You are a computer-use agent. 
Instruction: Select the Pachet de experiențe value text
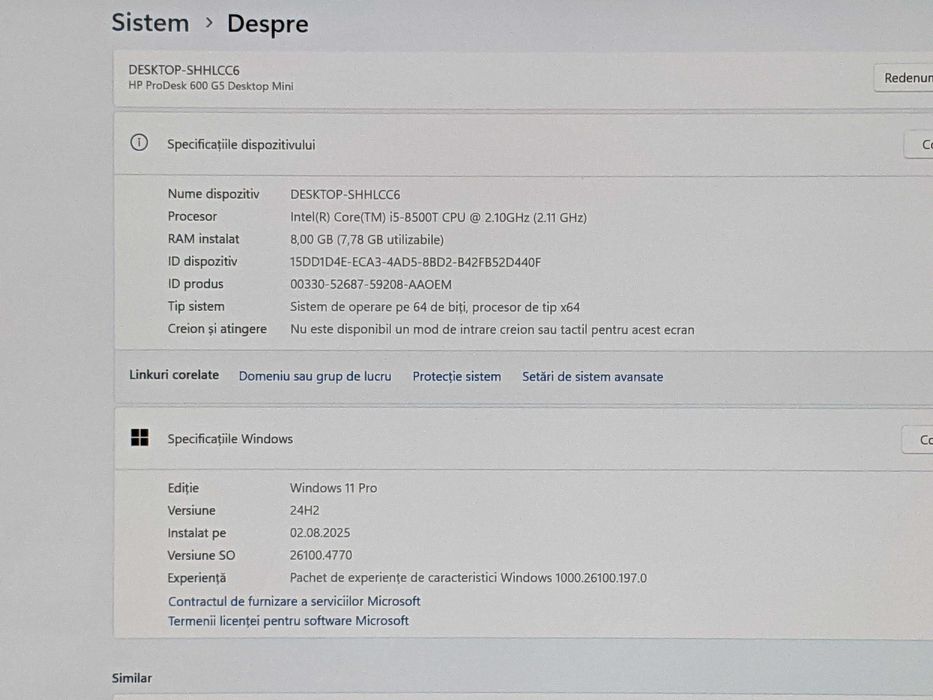pos(468,578)
